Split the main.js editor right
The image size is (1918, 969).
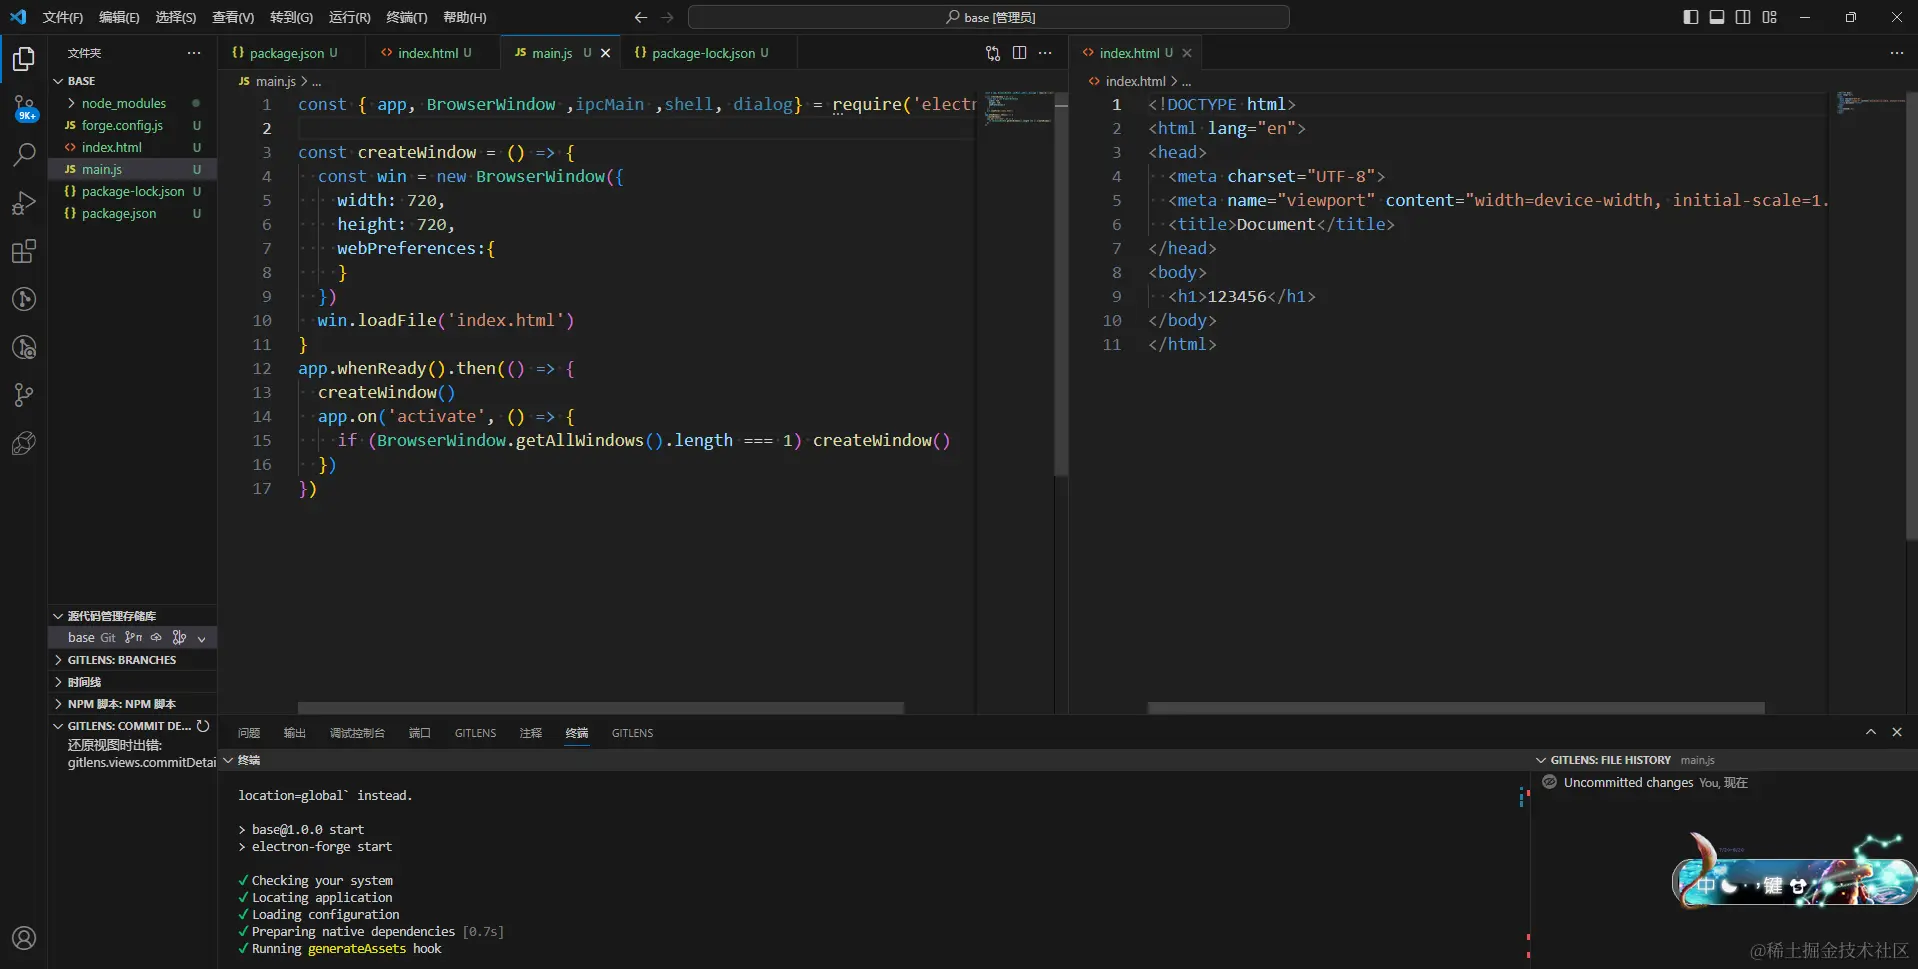1019,53
